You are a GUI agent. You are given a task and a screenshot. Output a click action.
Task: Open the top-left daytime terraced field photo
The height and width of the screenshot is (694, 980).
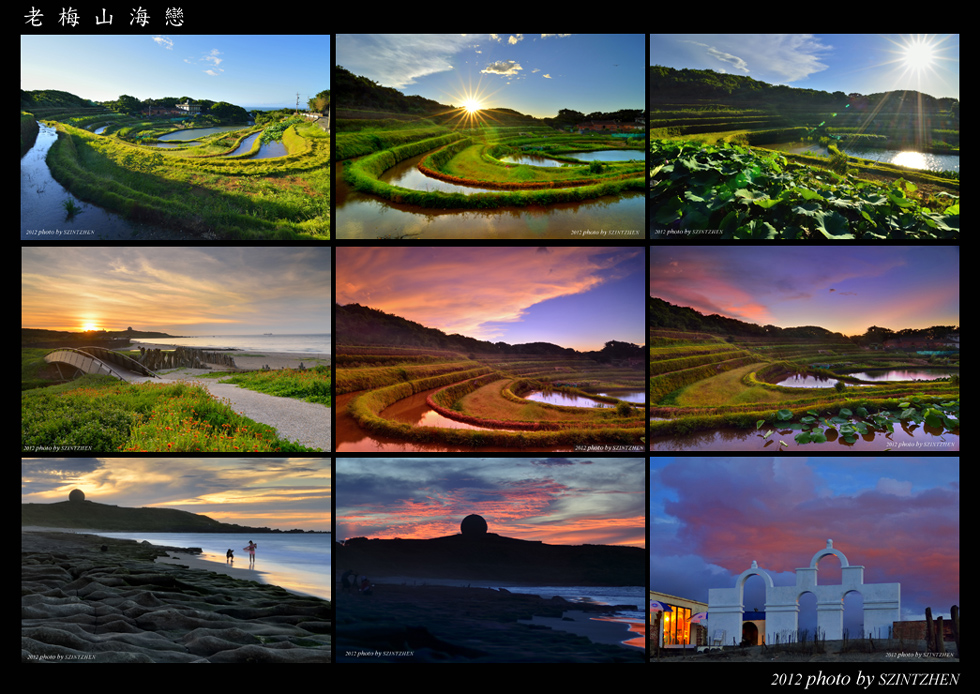pyautogui.click(x=175, y=137)
